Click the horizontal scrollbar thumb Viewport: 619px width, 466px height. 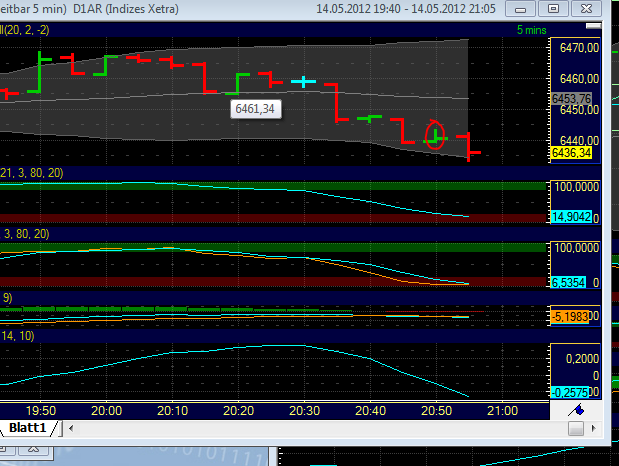576,428
